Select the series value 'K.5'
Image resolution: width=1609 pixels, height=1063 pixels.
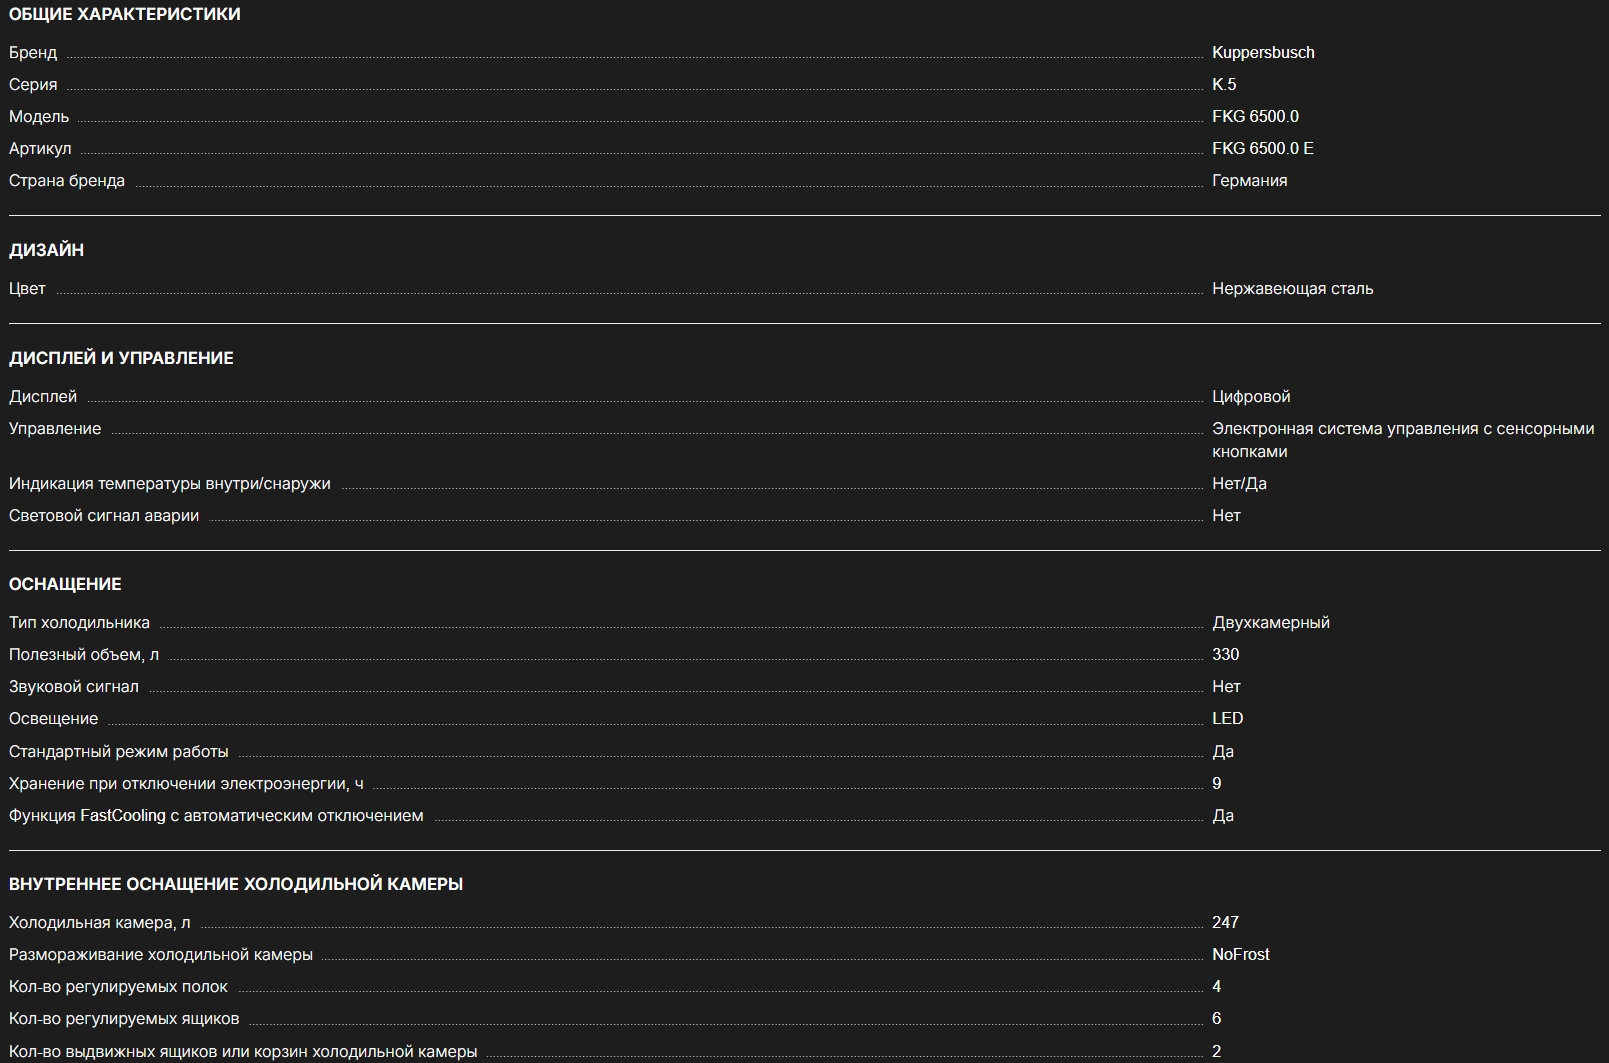pyautogui.click(x=1224, y=84)
